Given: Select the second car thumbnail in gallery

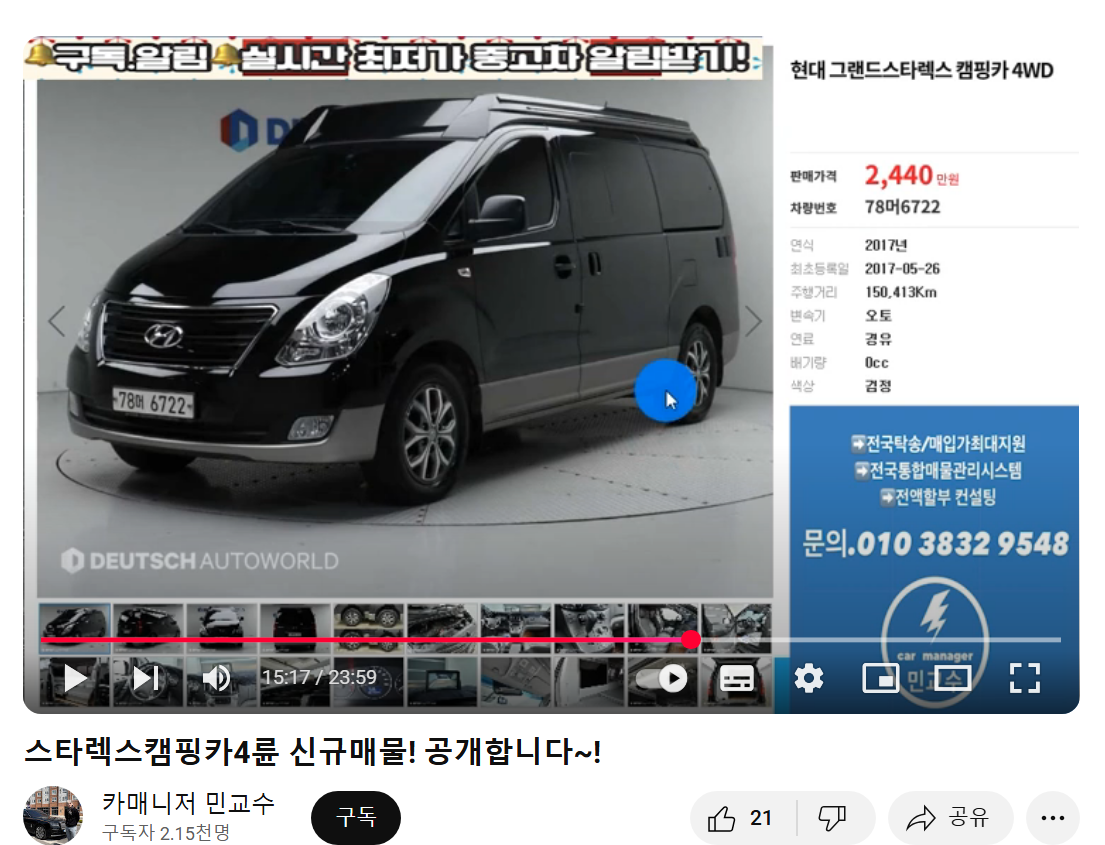Looking at the screenshot, I should coord(148,627).
